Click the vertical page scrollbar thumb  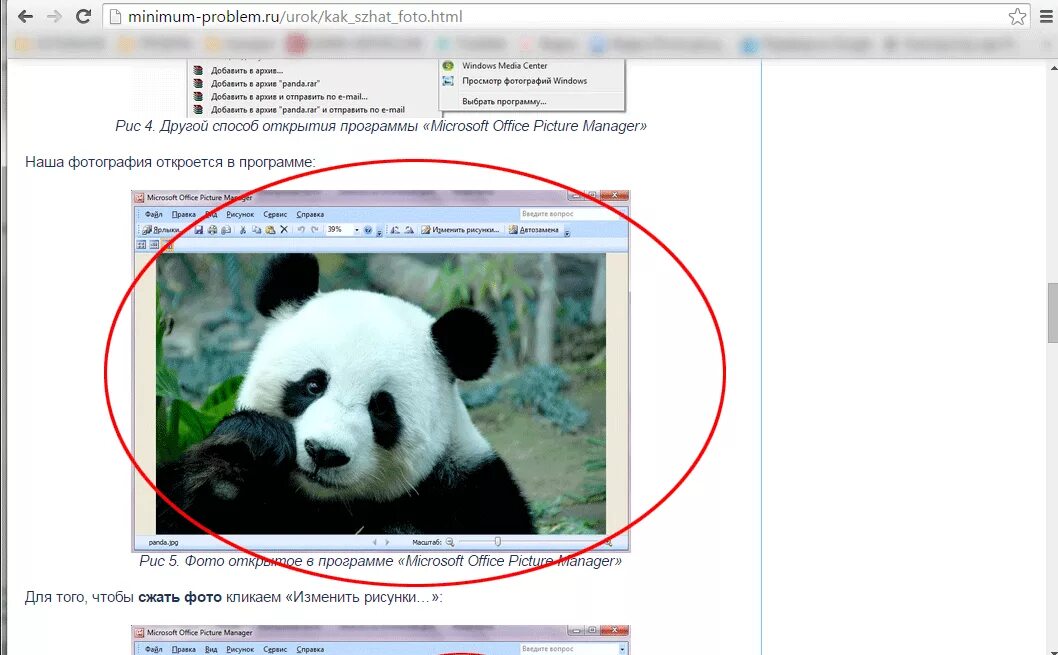pos(1053,314)
